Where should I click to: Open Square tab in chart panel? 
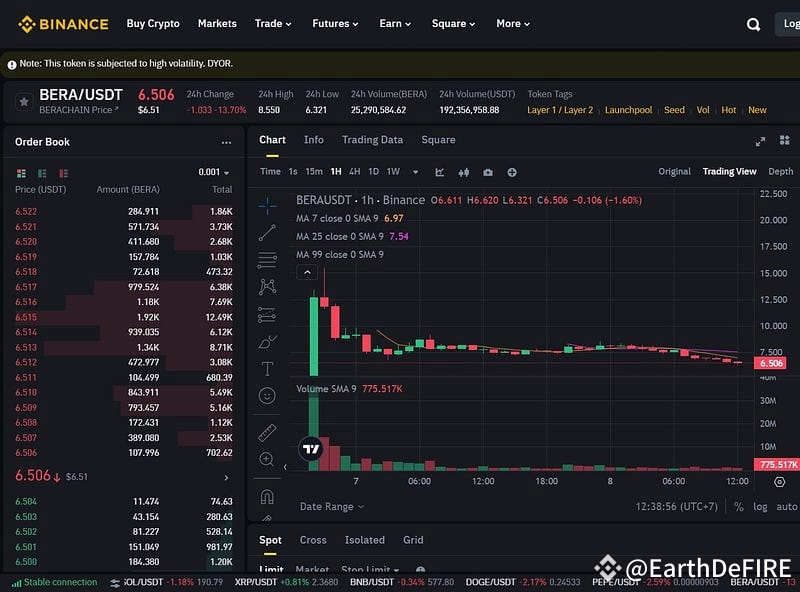438,140
